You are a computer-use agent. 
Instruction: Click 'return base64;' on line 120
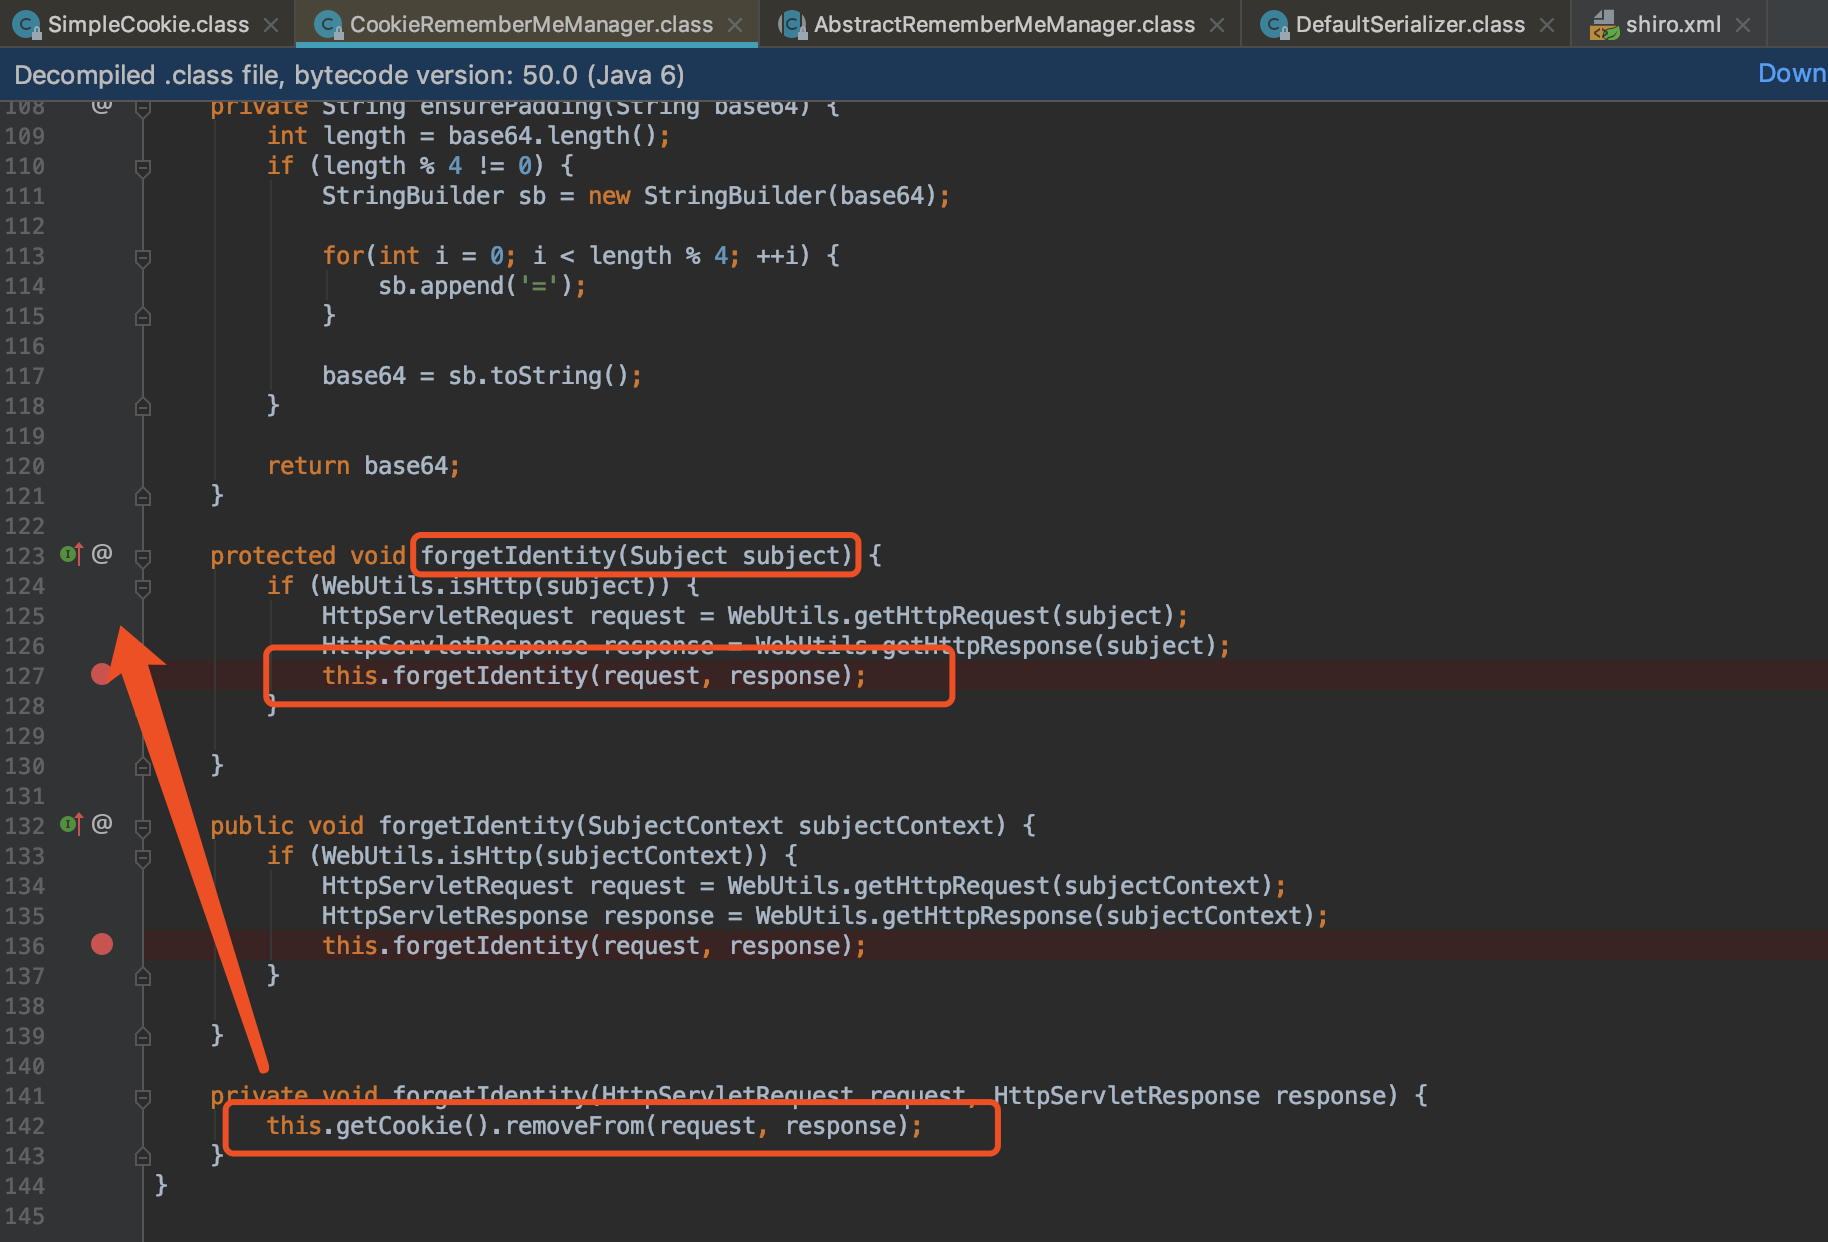(363, 466)
